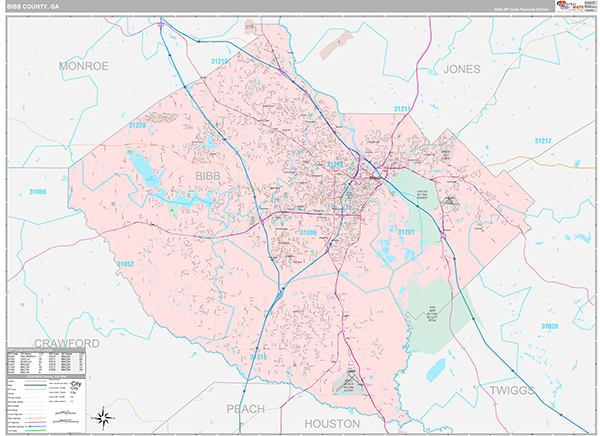600x436 pixels.
Task: Click the "2026 ZIP Code Premium Edition" header text
Action: click(520, 9)
